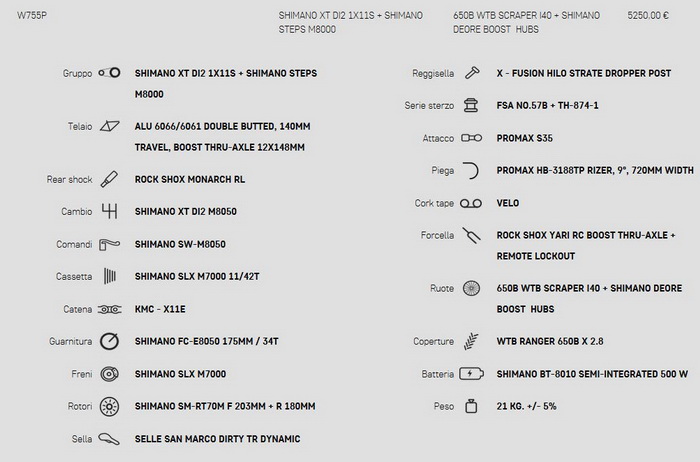Viewport: 700px width, 462px height.
Task: Click the Cassetta cassette icon
Action: tap(110, 276)
